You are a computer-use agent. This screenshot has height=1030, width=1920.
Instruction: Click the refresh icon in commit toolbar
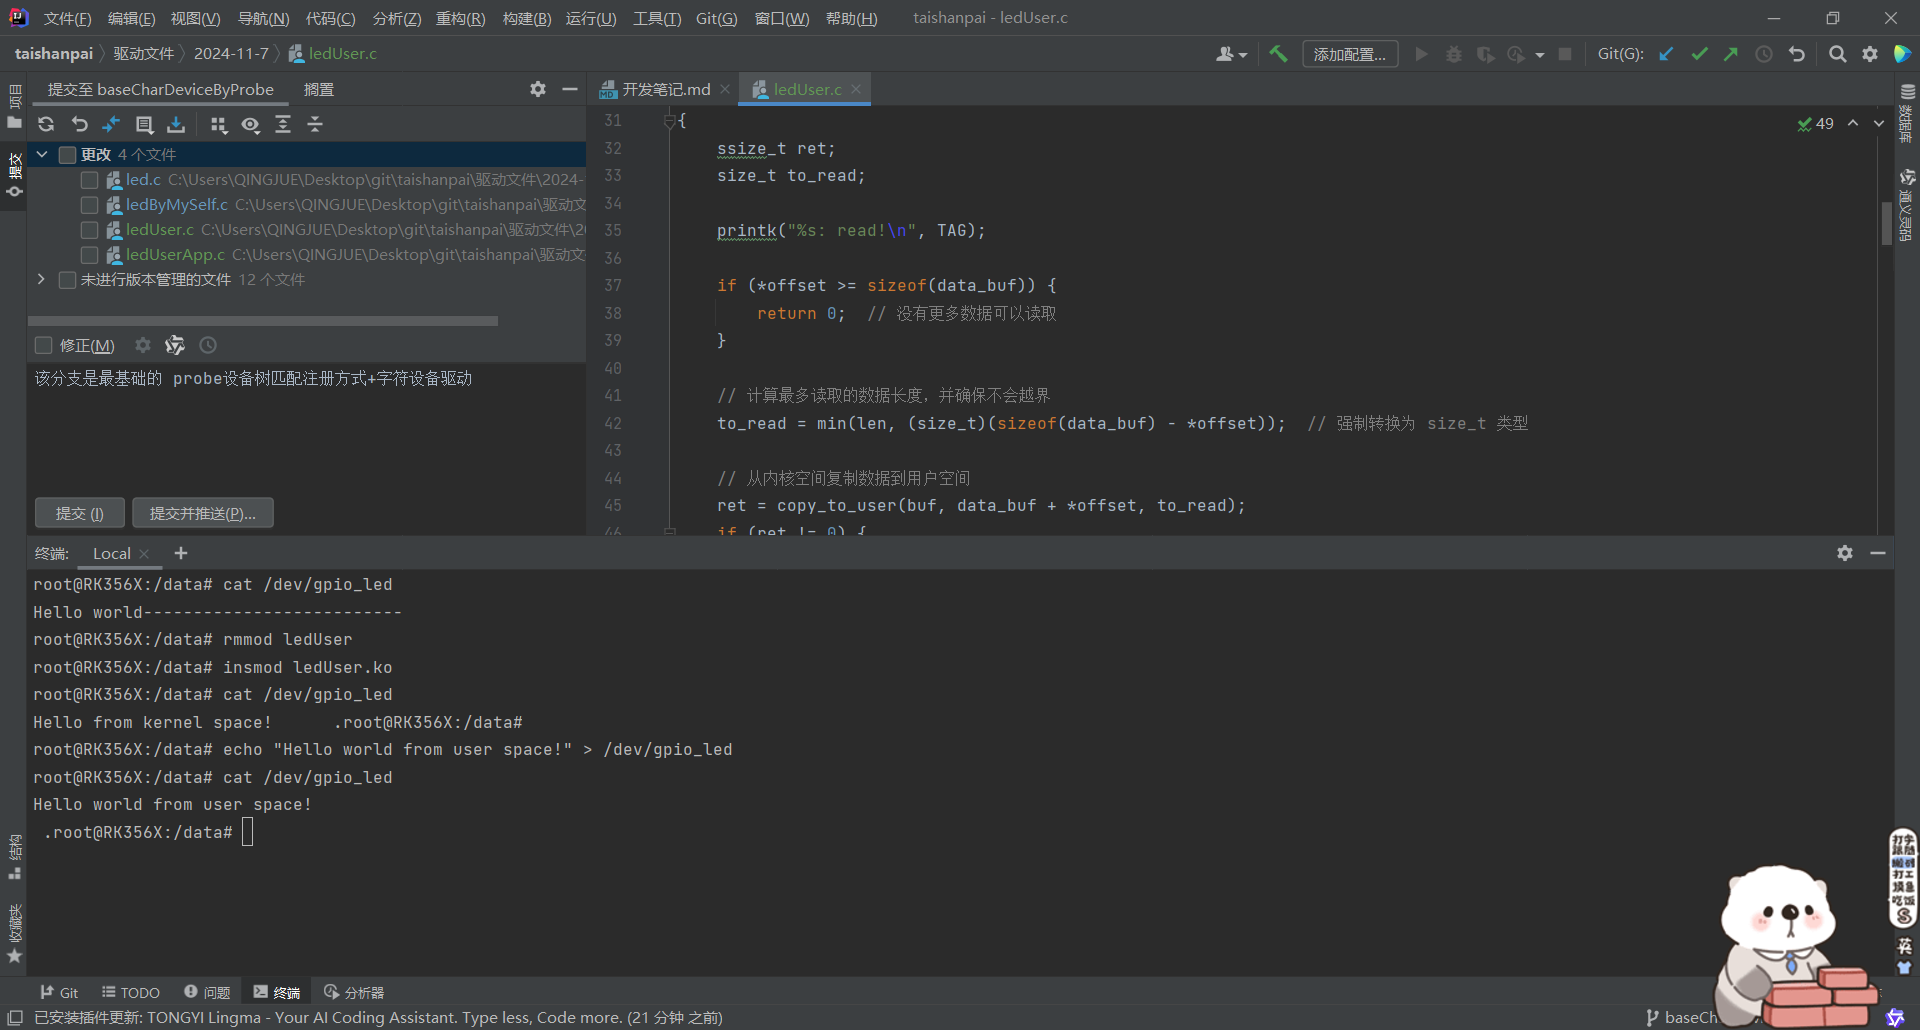point(46,124)
